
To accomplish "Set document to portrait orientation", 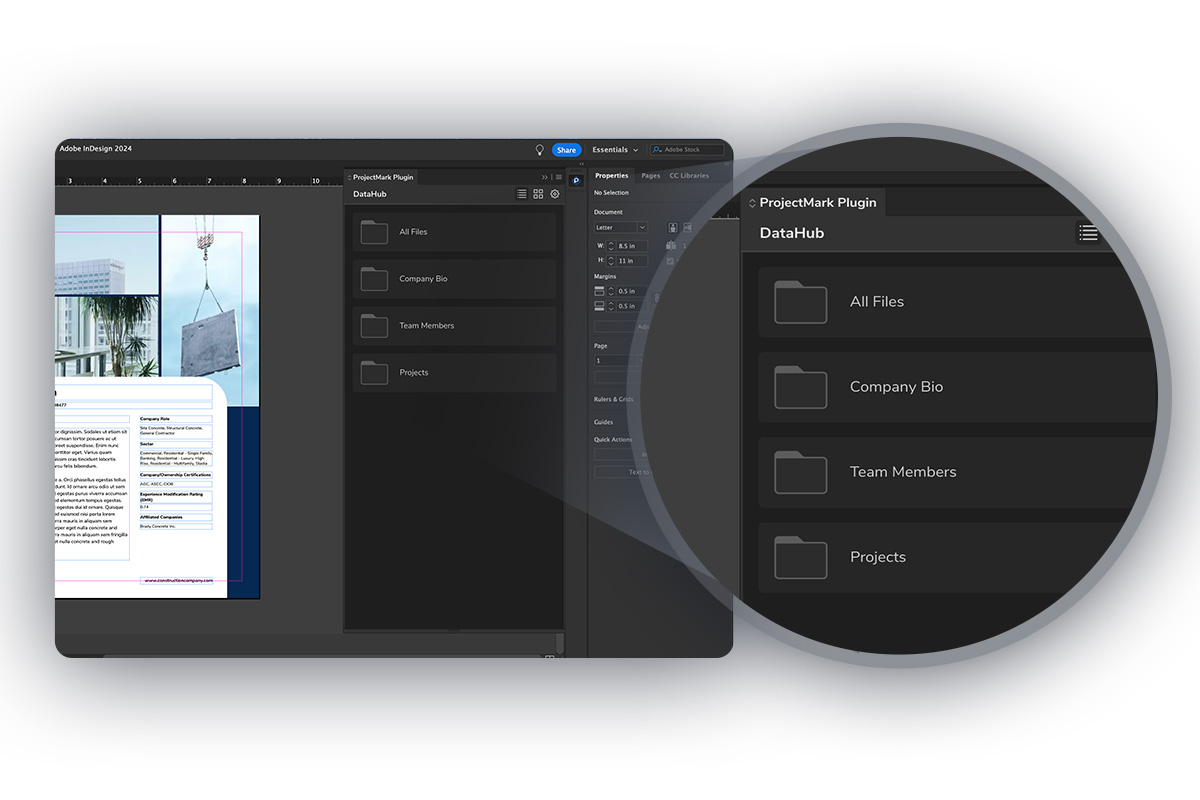I will point(673,227).
